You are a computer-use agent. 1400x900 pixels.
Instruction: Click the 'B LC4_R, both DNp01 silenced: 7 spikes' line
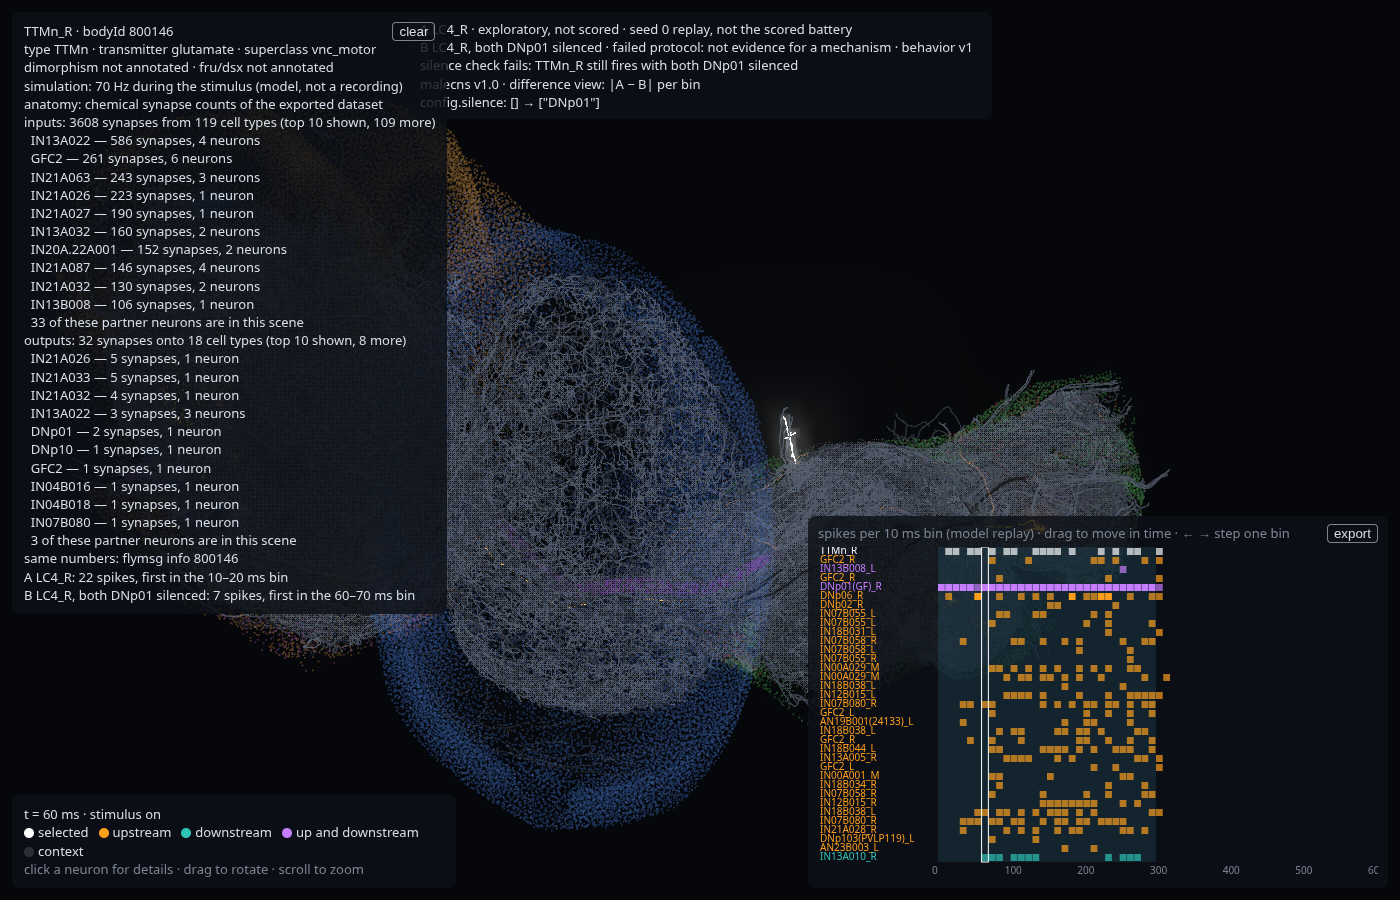(219, 596)
